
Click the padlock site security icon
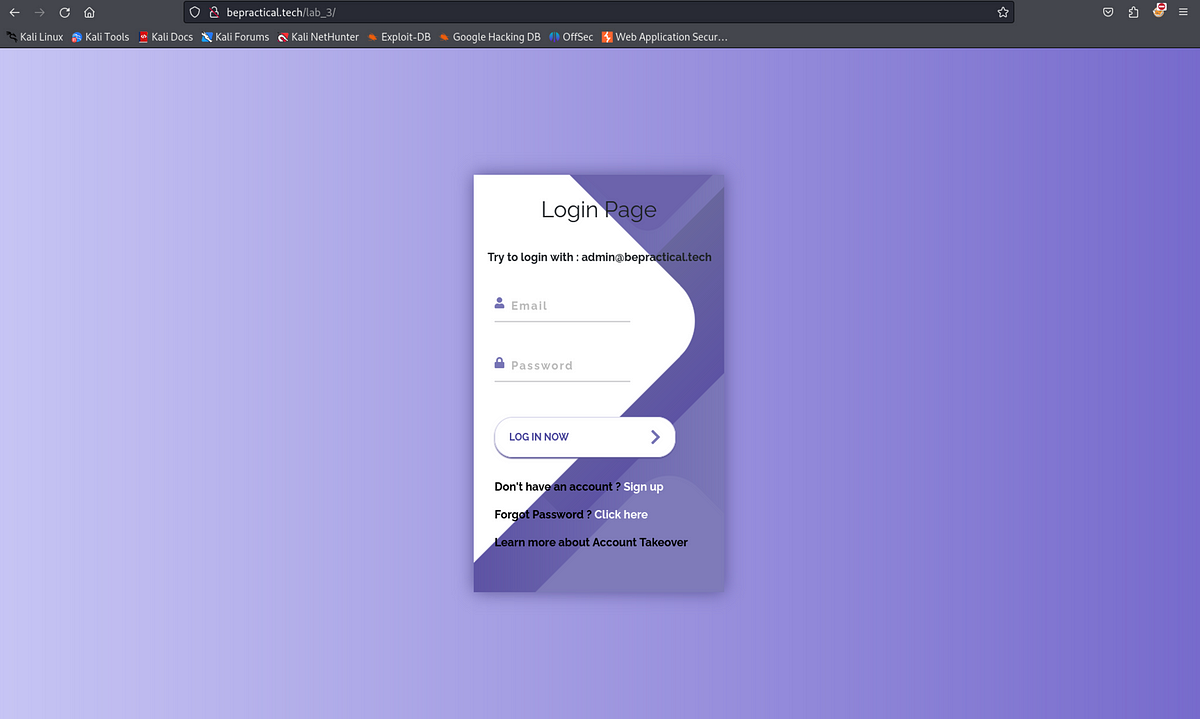click(214, 12)
